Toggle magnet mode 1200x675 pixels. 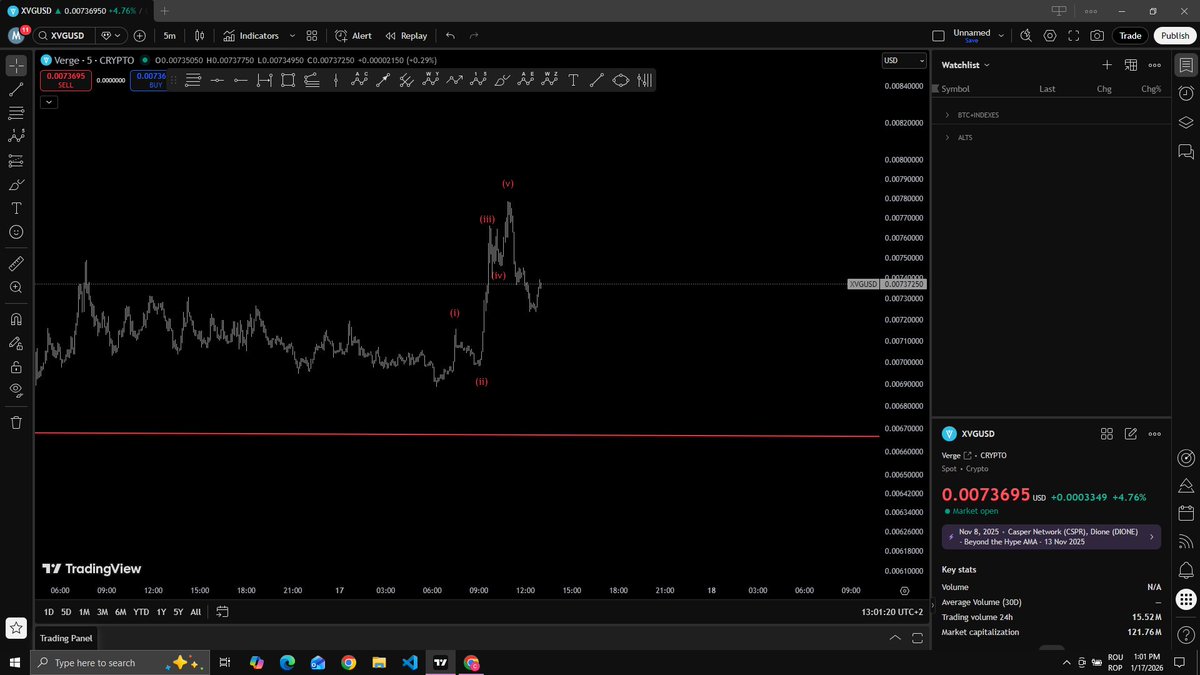click(x=16, y=320)
